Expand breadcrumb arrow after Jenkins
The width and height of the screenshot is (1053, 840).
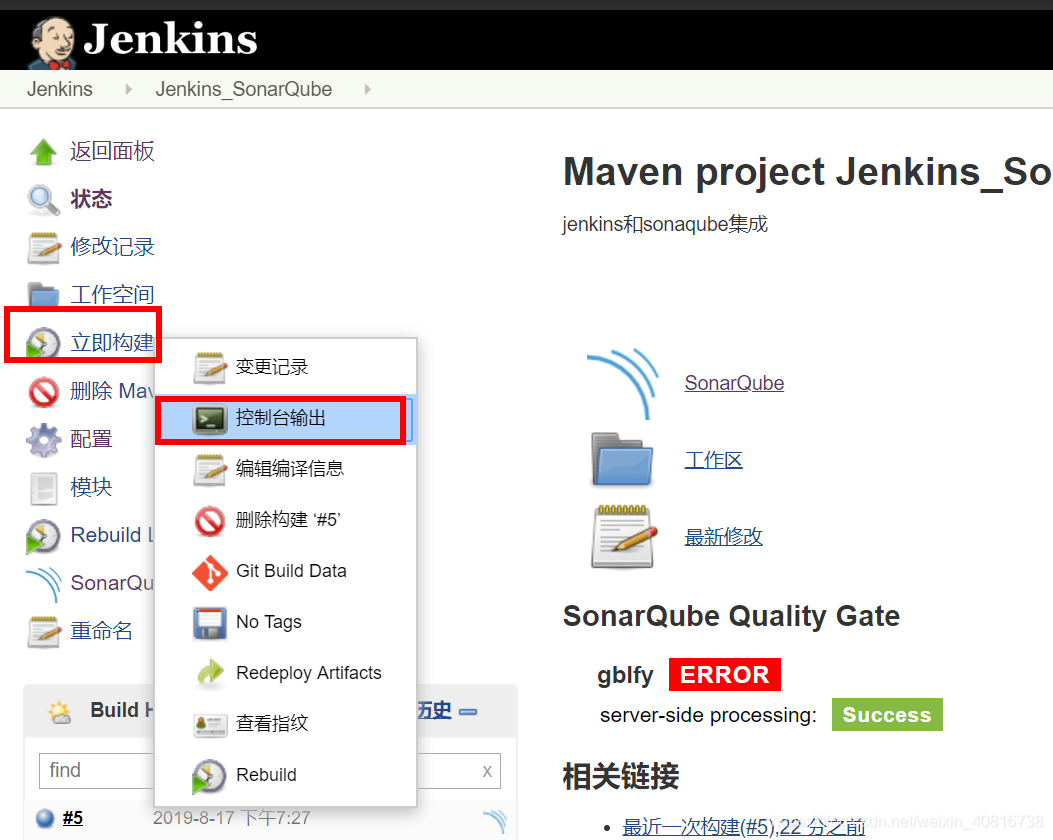tap(128, 89)
